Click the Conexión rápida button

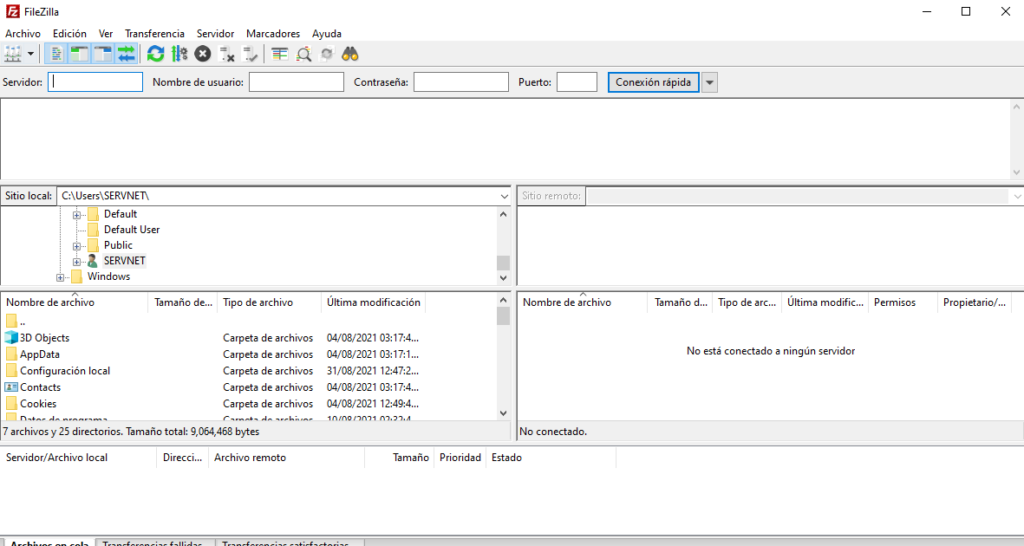coord(653,82)
